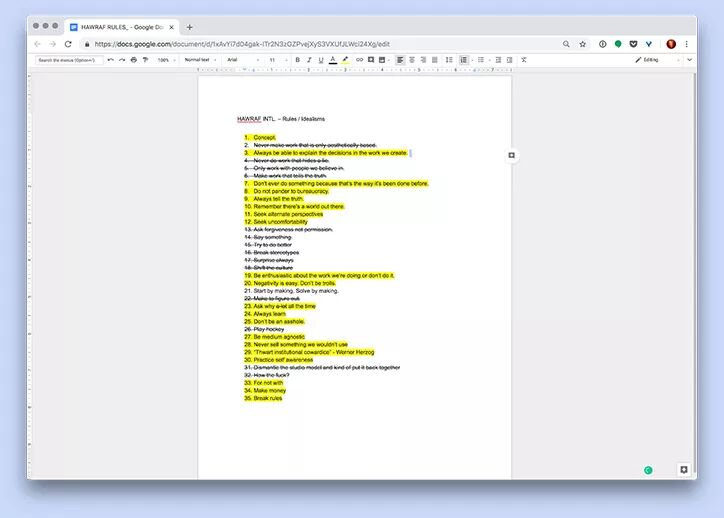Screen dimensions: 724x518
Task: Center align the text
Action: [x=412, y=60]
